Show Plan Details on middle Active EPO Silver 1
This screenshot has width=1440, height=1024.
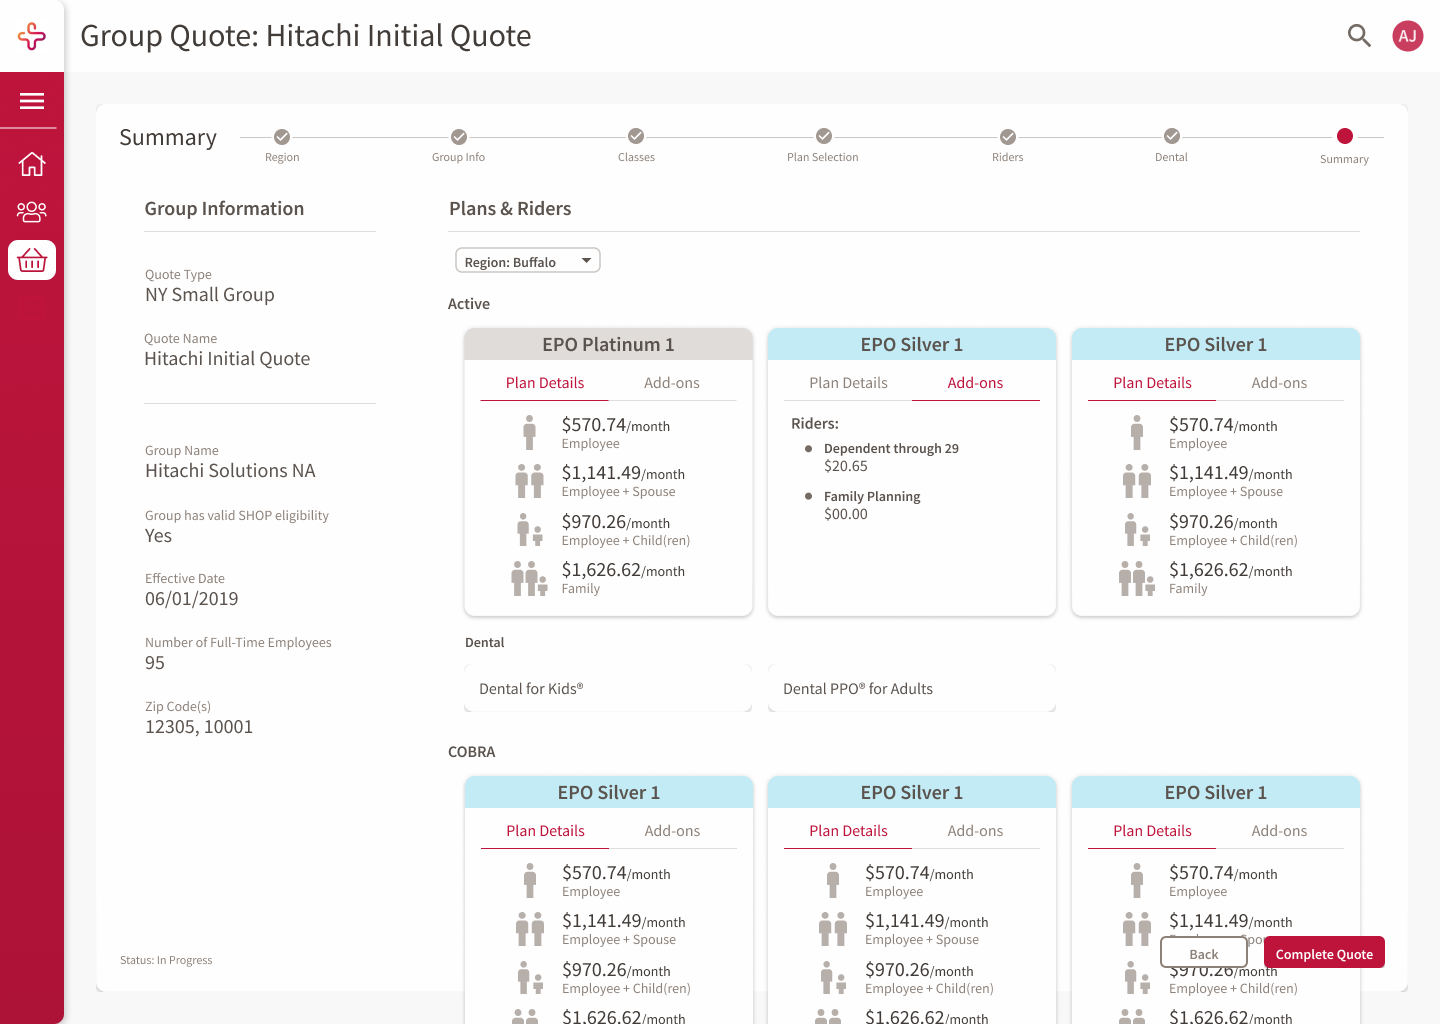(848, 383)
